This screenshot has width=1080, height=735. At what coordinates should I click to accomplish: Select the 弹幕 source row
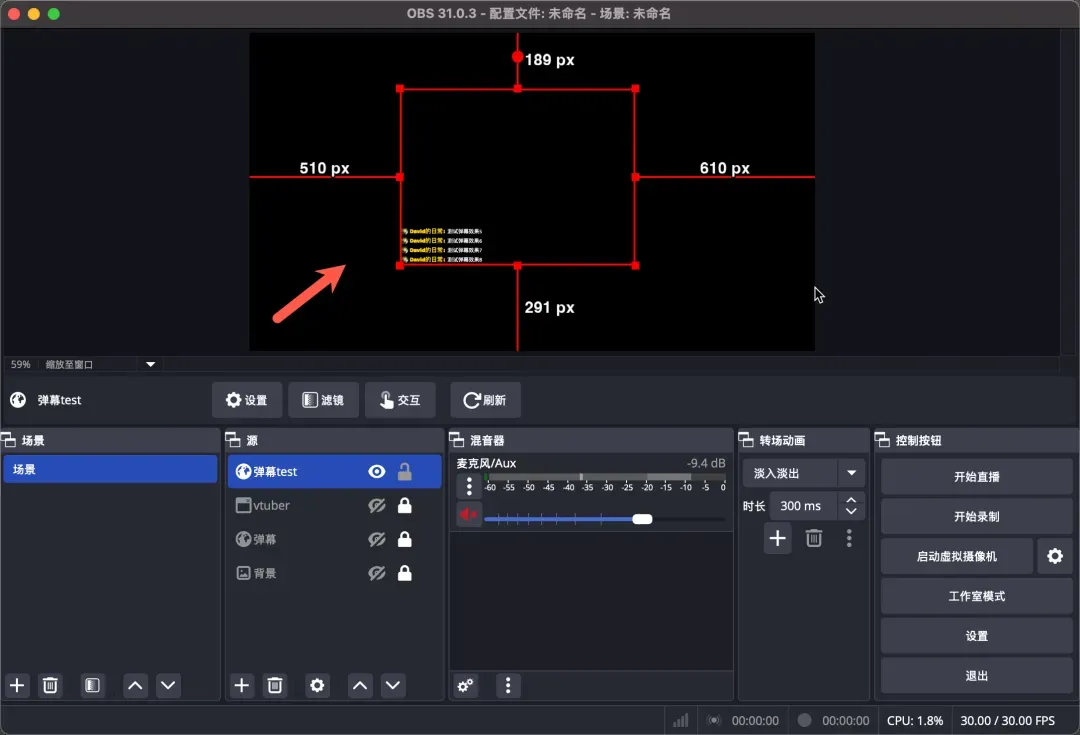(x=334, y=539)
